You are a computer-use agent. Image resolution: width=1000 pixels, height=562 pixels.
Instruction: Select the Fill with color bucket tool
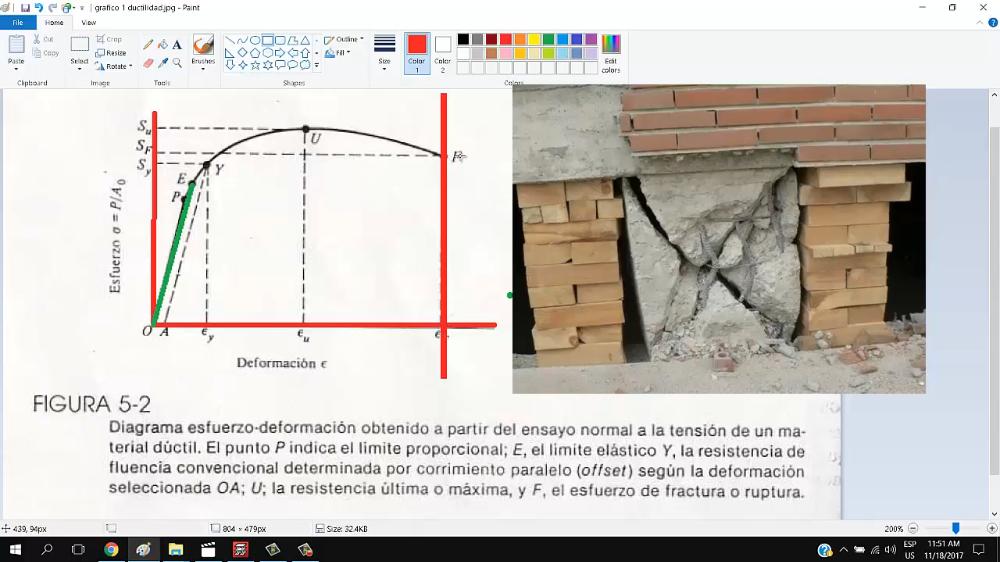[x=163, y=44]
